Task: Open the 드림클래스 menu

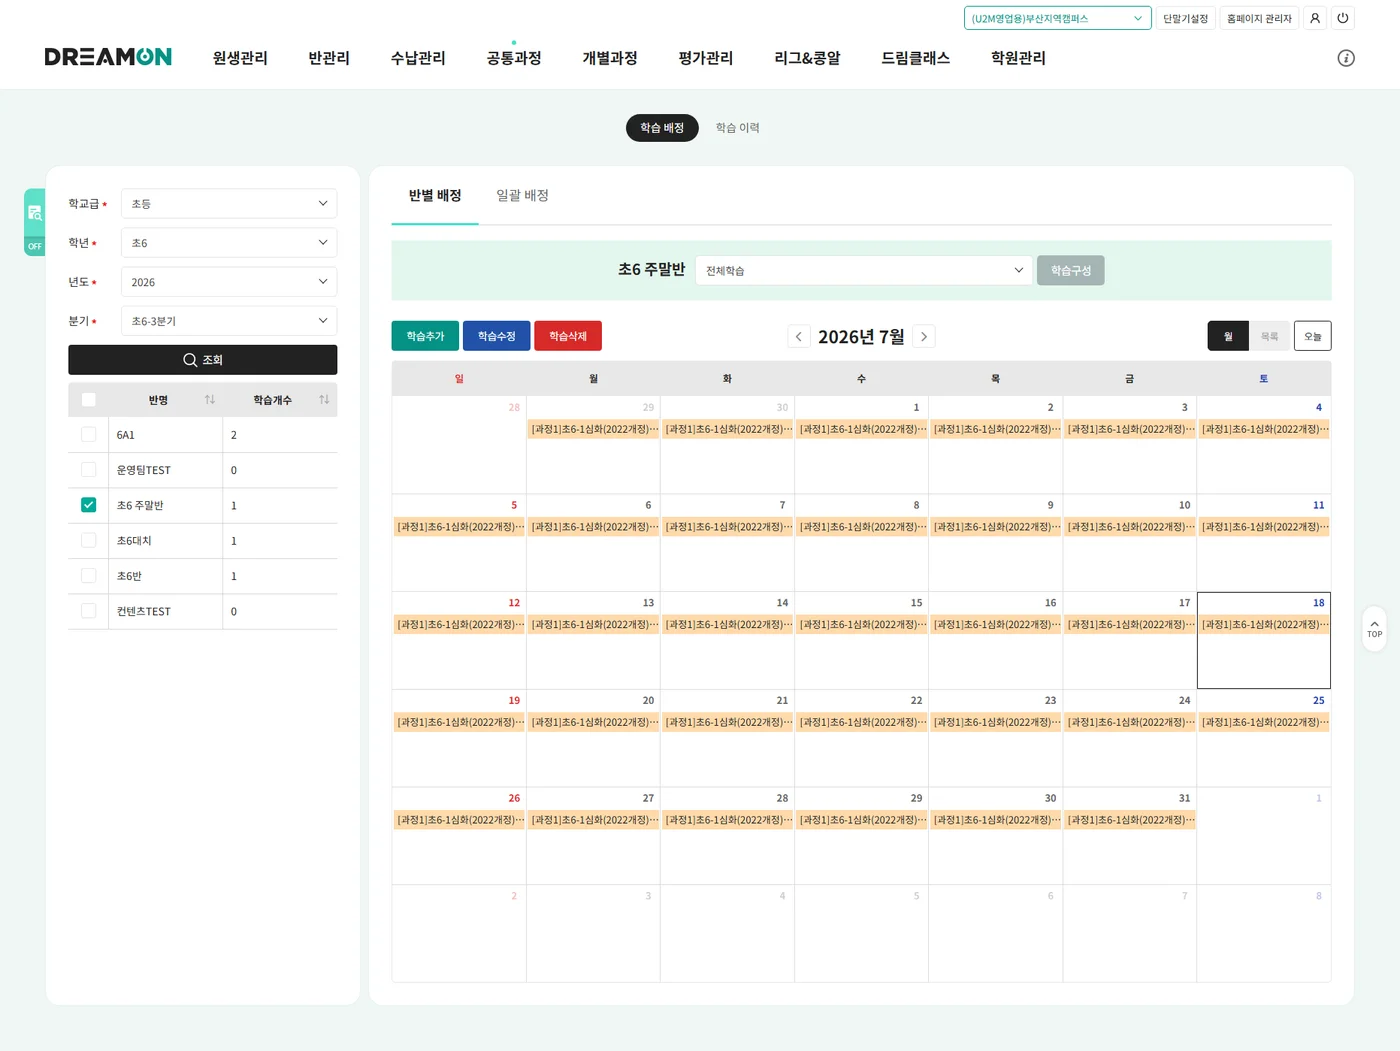Action: (x=915, y=58)
